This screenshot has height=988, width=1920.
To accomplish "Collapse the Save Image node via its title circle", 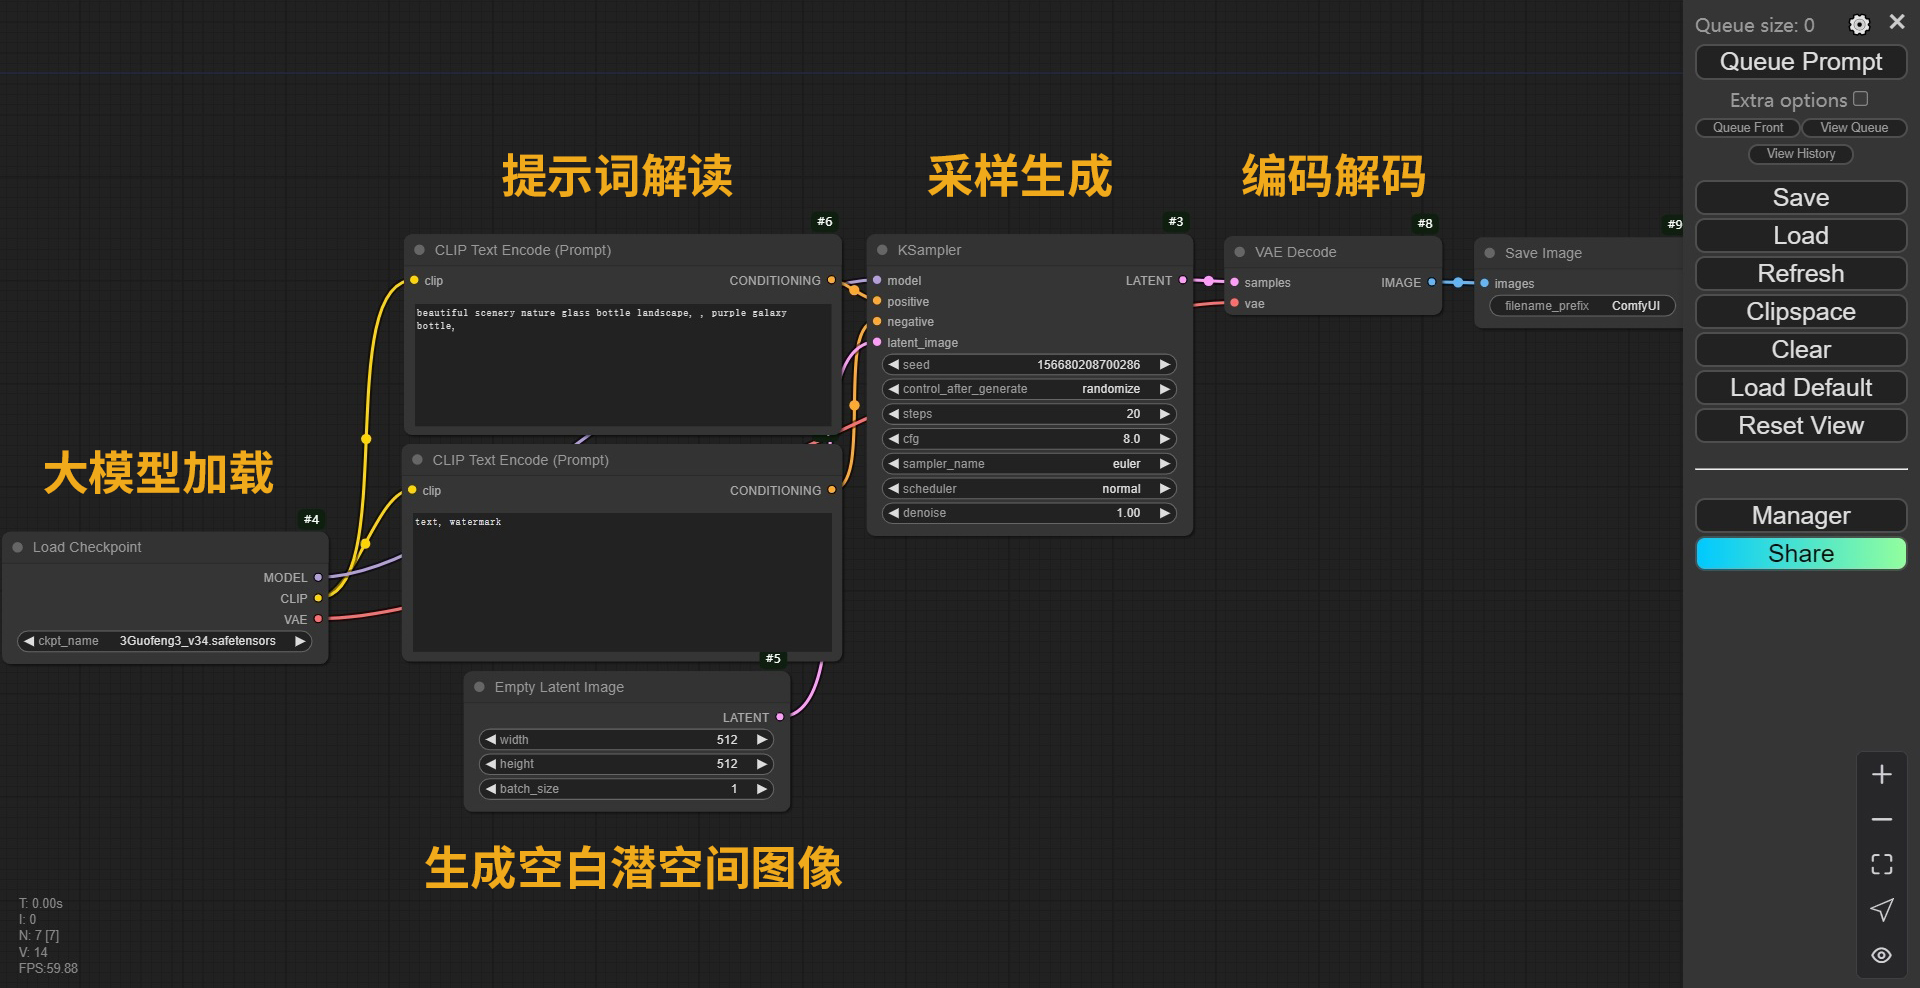I will coord(1489,253).
